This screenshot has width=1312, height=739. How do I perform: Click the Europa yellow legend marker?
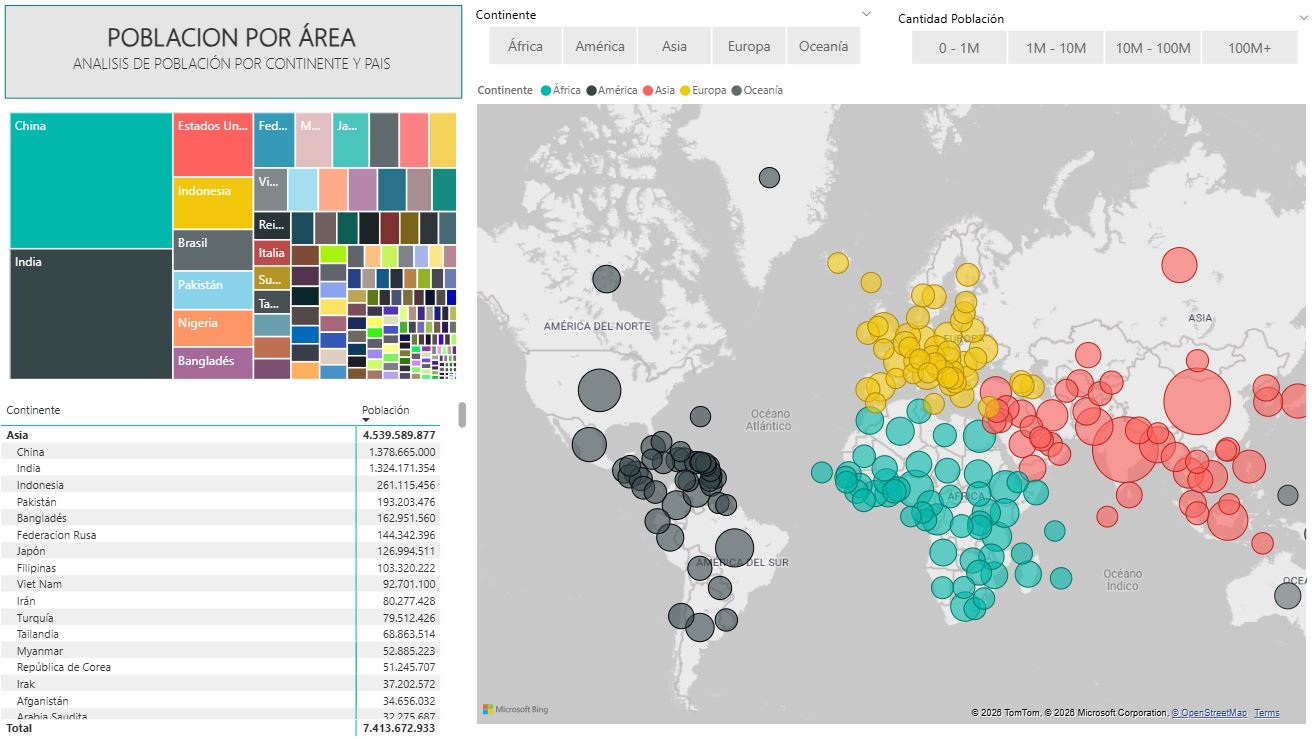[685, 90]
